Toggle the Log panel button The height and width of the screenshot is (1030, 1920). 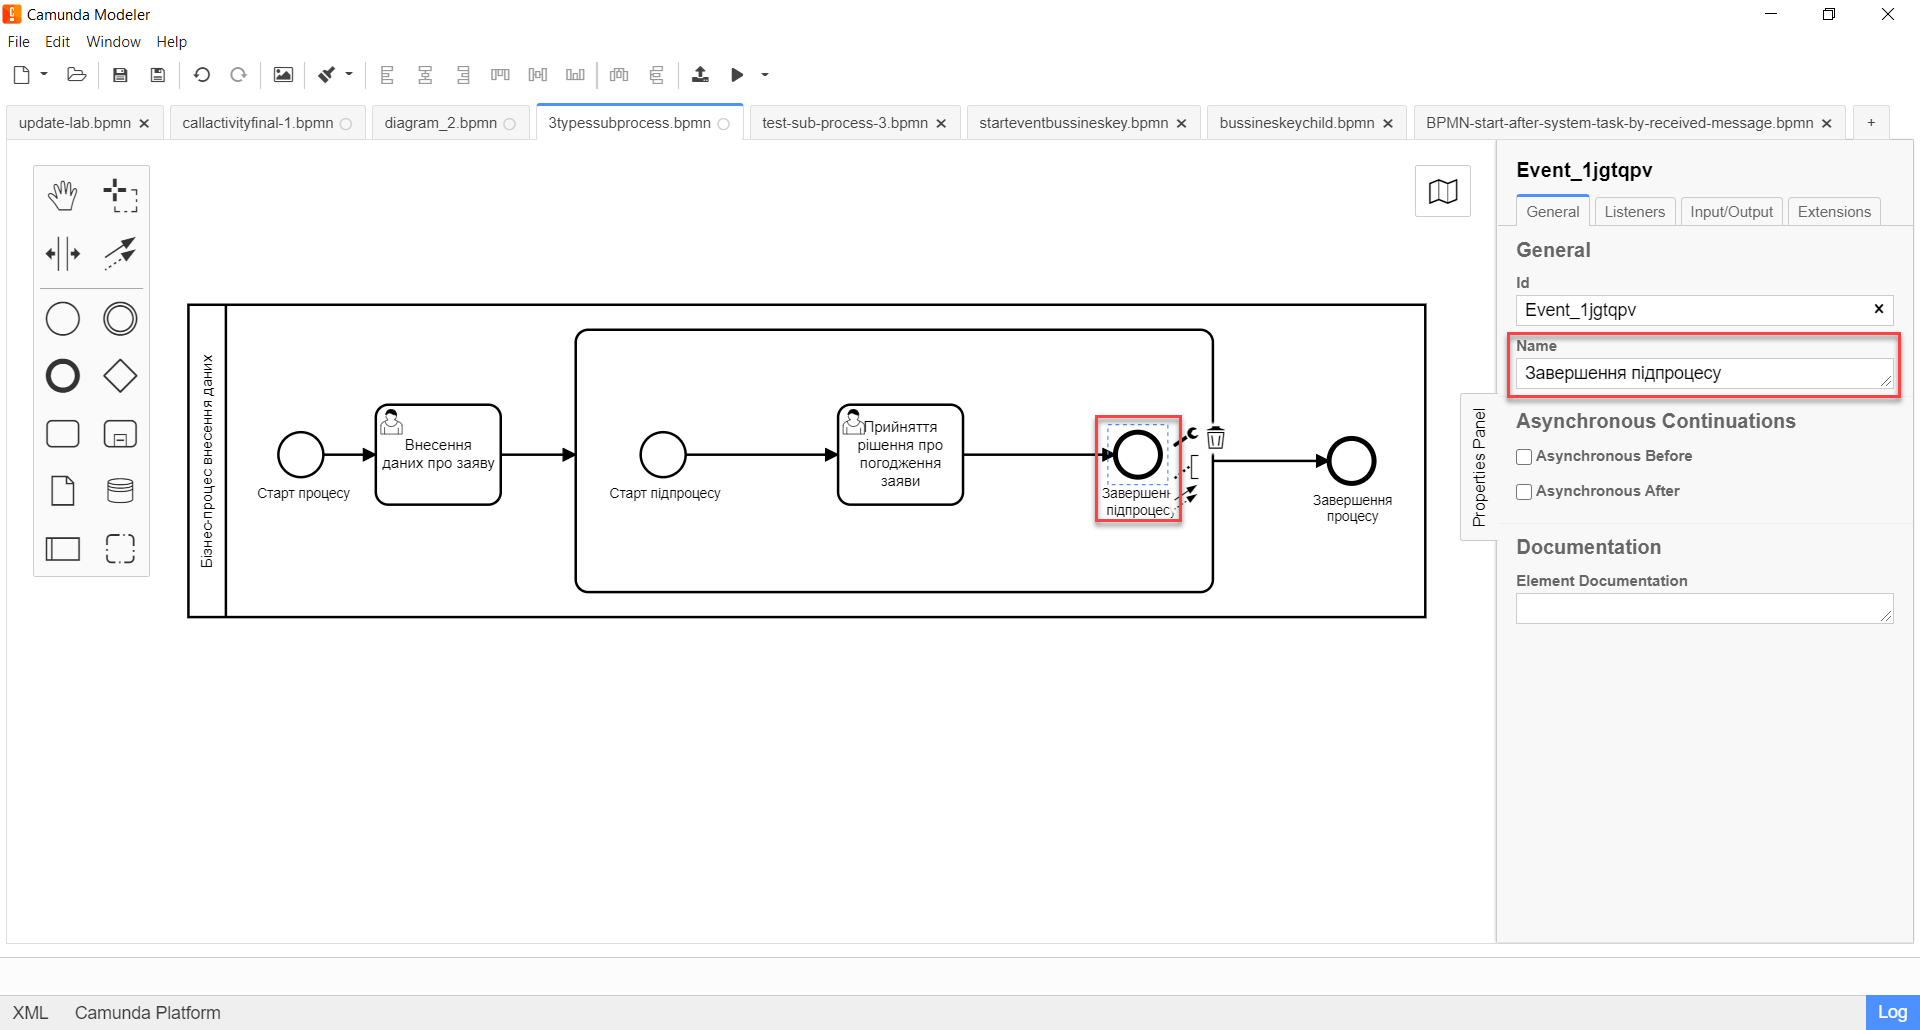pyautogui.click(x=1892, y=1012)
